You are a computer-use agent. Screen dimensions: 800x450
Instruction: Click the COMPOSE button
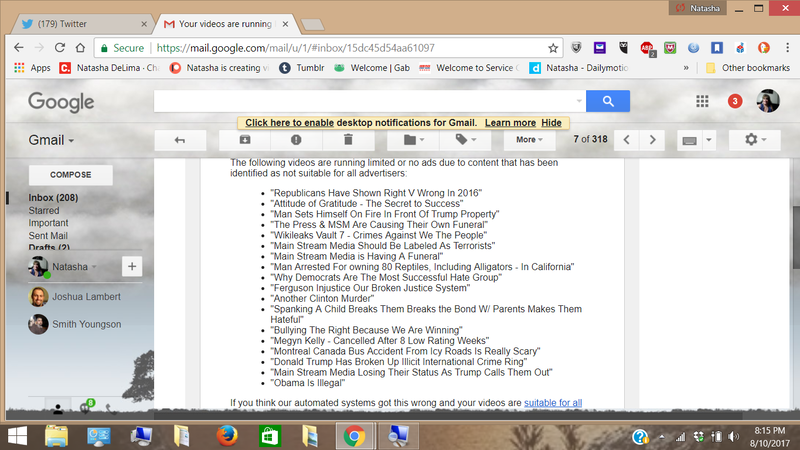pos(70,175)
